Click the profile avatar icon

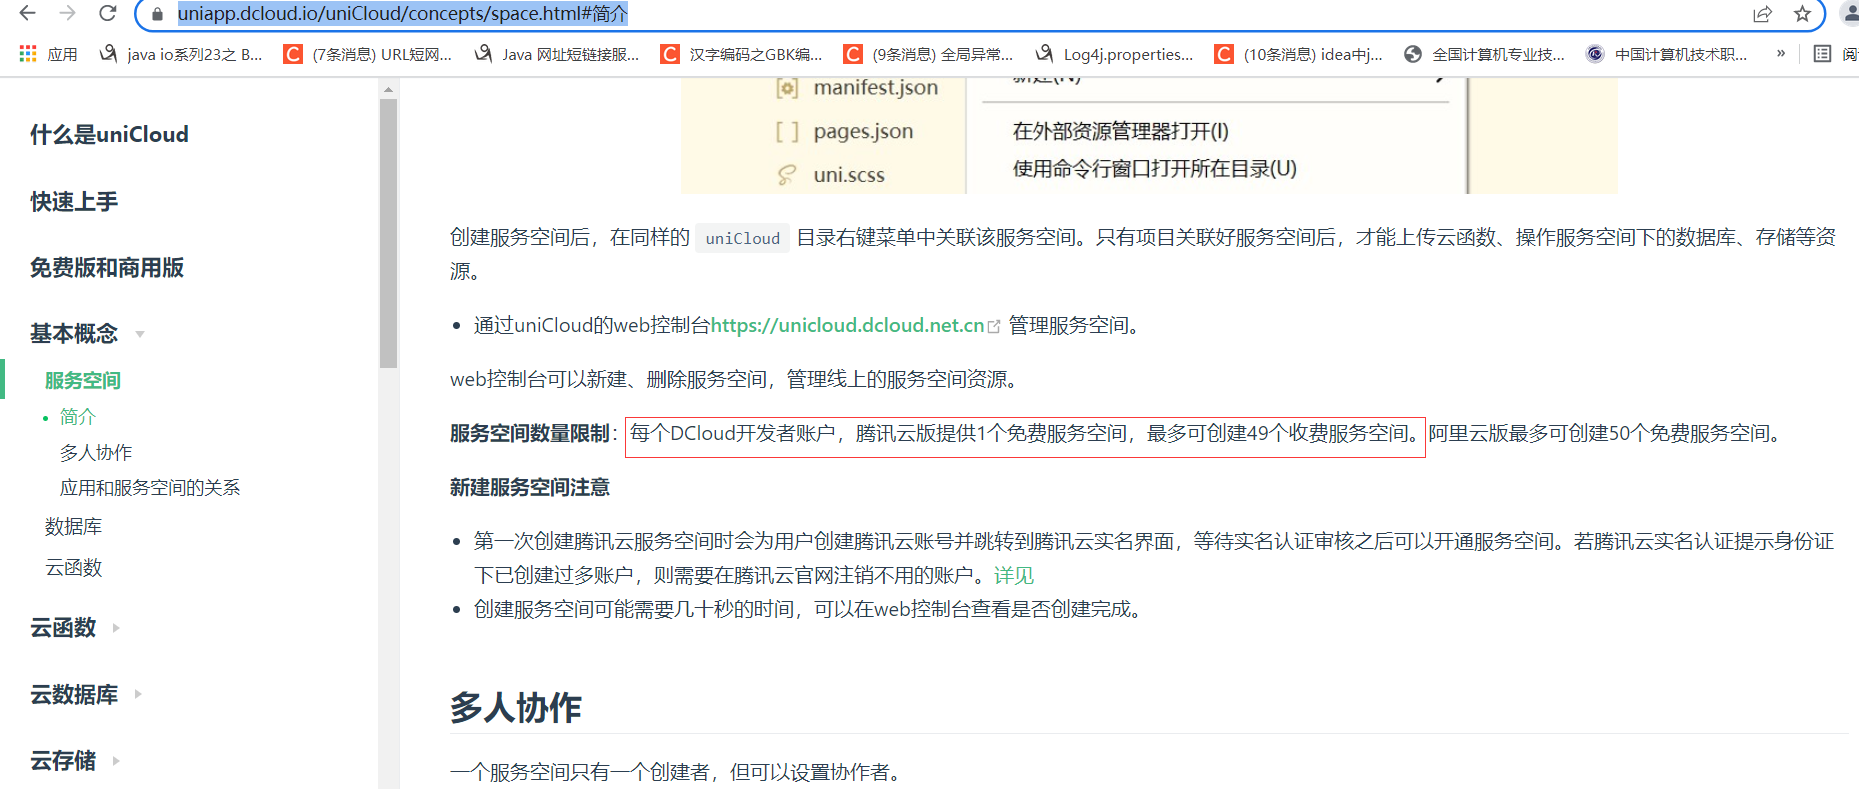click(1850, 13)
